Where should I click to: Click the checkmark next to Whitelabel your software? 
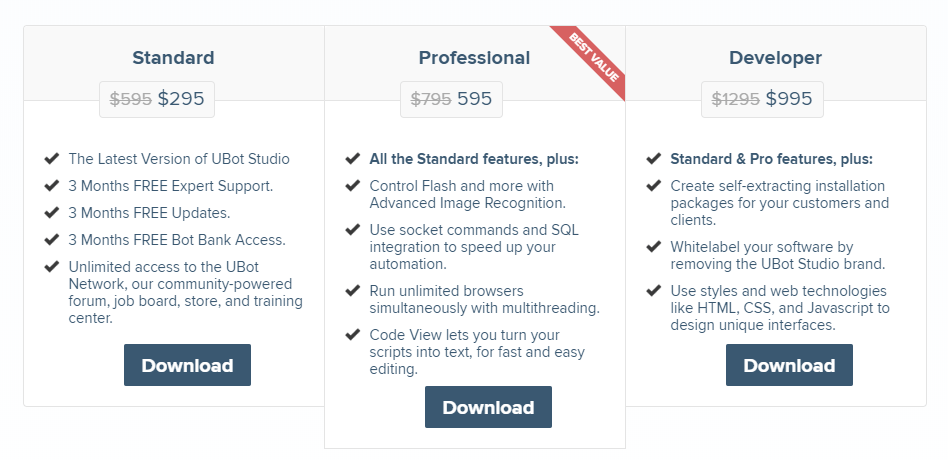(654, 247)
